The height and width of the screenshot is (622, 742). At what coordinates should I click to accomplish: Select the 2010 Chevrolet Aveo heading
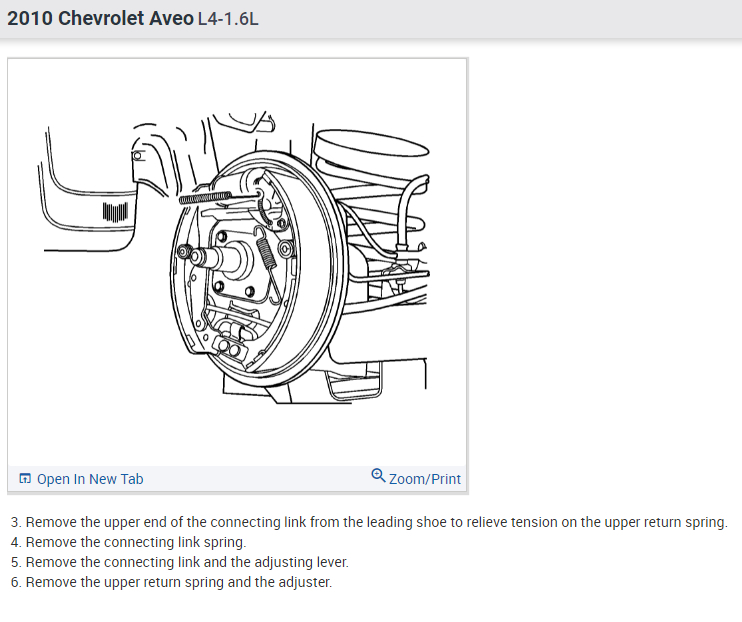tap(100, 18)
